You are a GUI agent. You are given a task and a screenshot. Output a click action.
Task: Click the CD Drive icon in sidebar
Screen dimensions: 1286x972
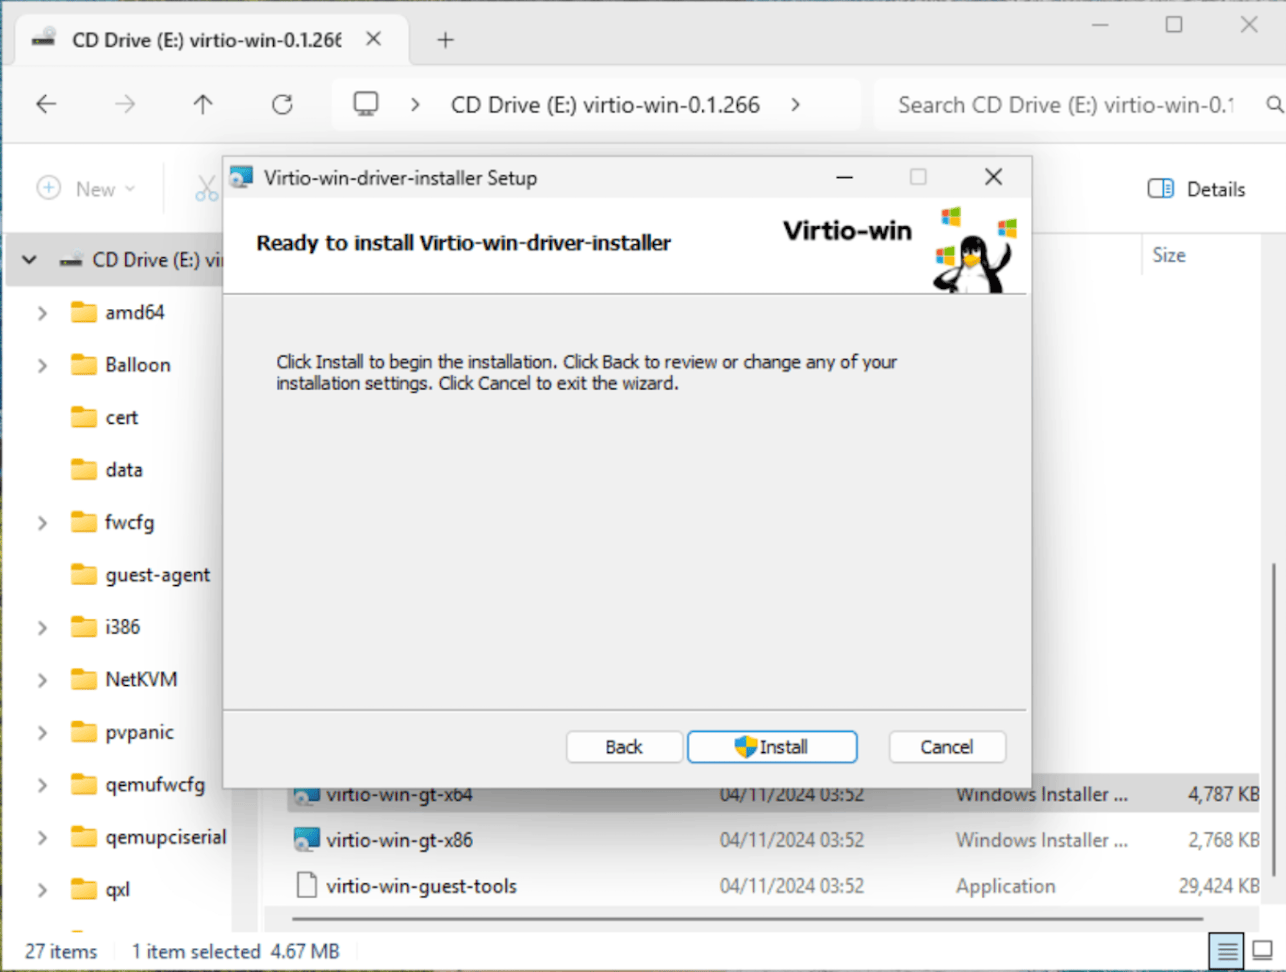[x=73, y=259]
